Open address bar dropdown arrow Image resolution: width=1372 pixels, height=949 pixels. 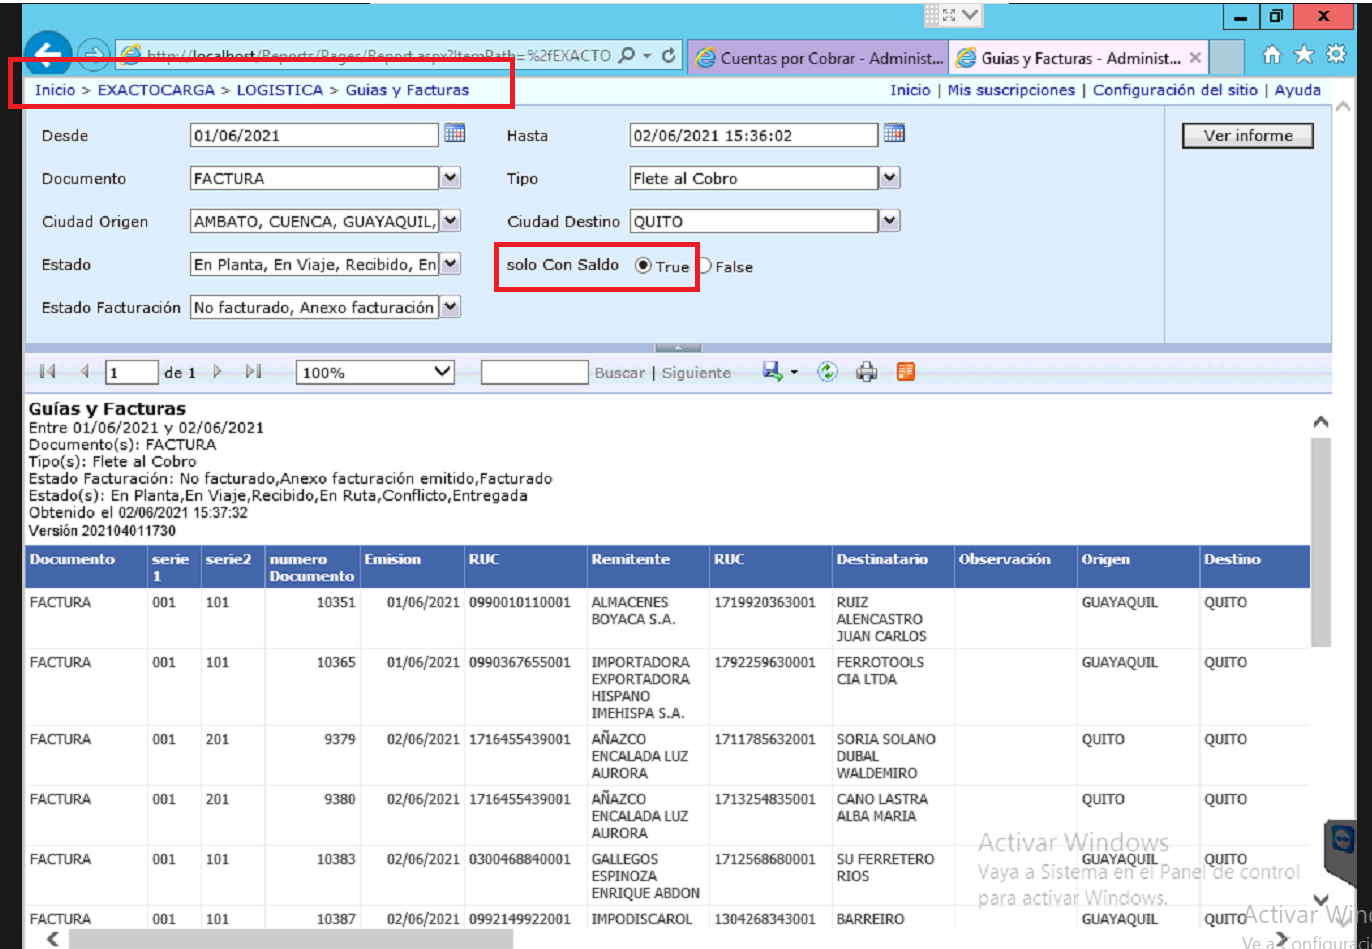(648, 56)
